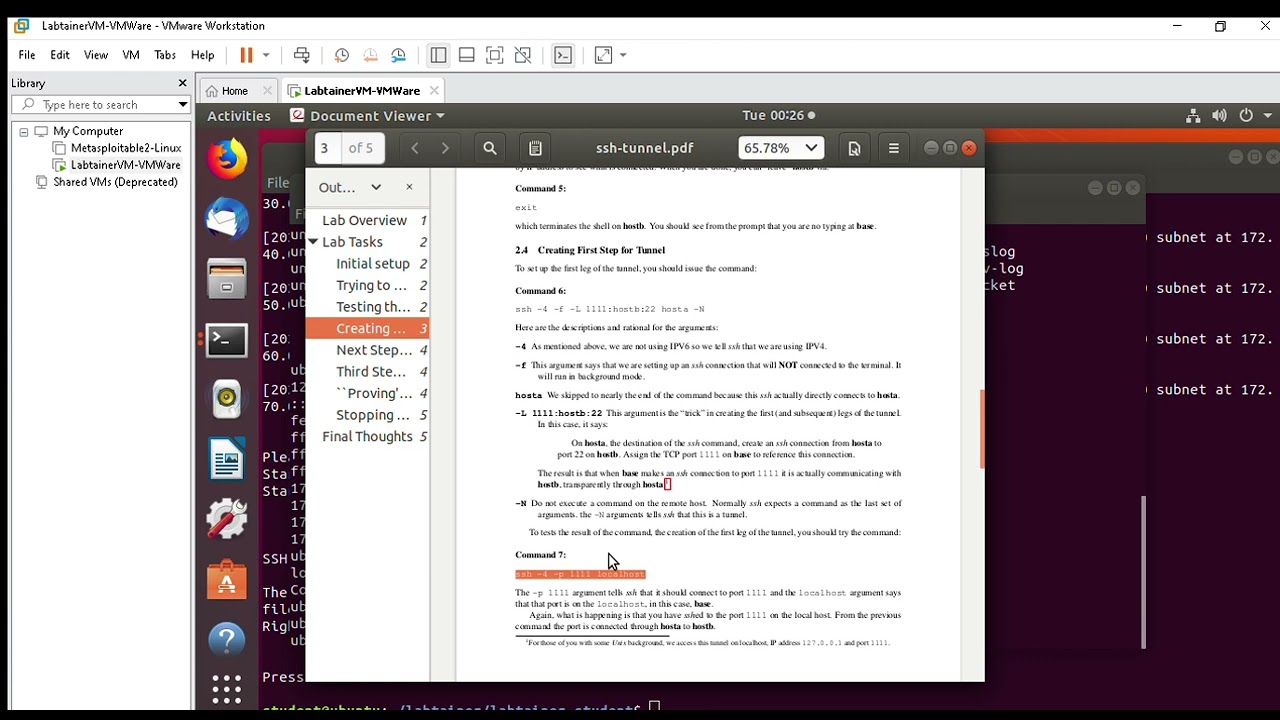Collapse the Lab Tasks outline section

point(313,242)
